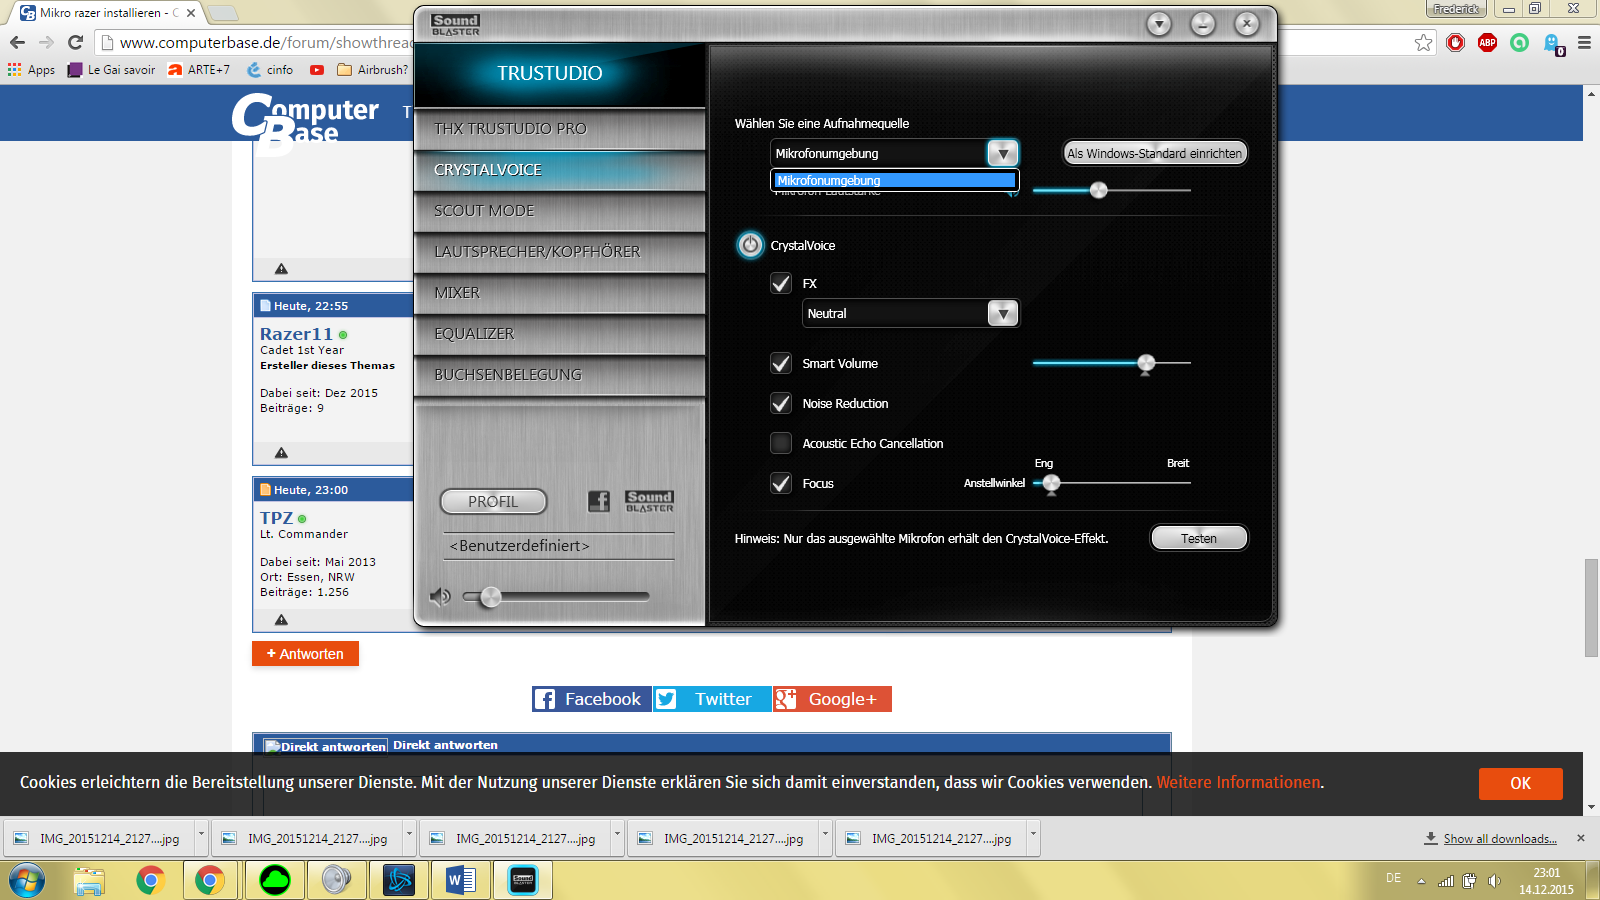Open Lautsprecher/Kopfhörer settings
The width and height of the screenshot is (1600, 900).
point(559,252)
